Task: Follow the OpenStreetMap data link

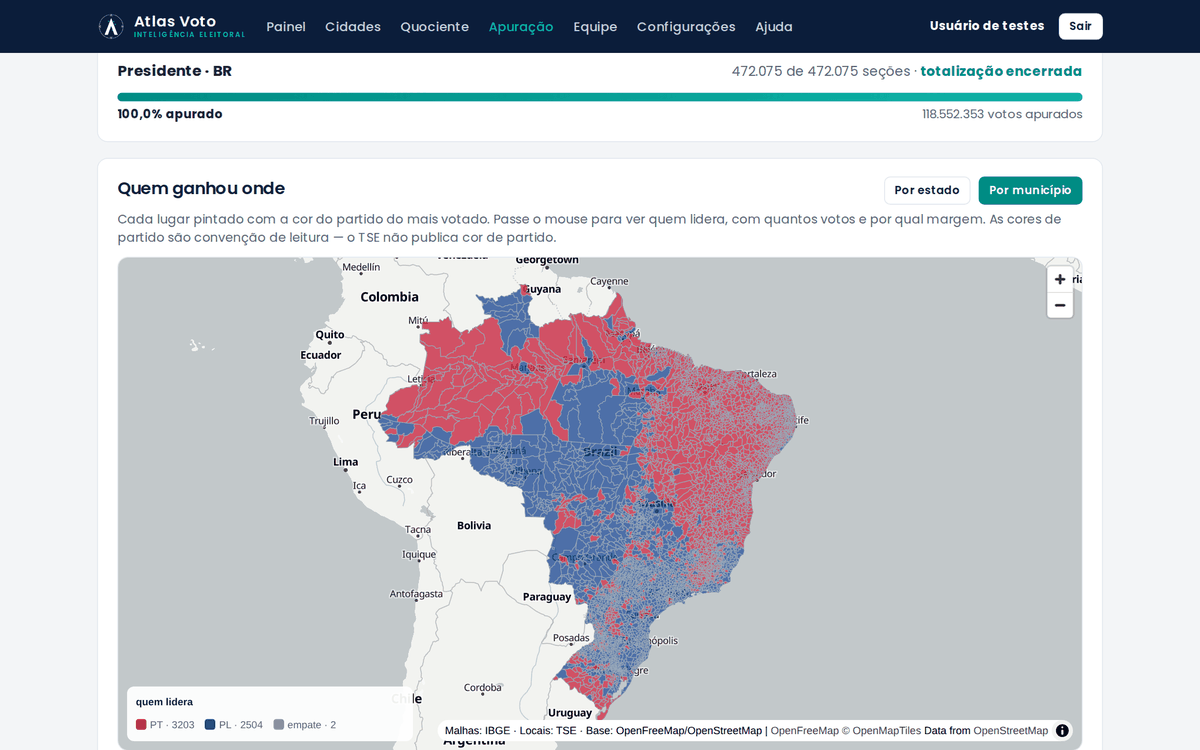Action: pos(1010,731)
